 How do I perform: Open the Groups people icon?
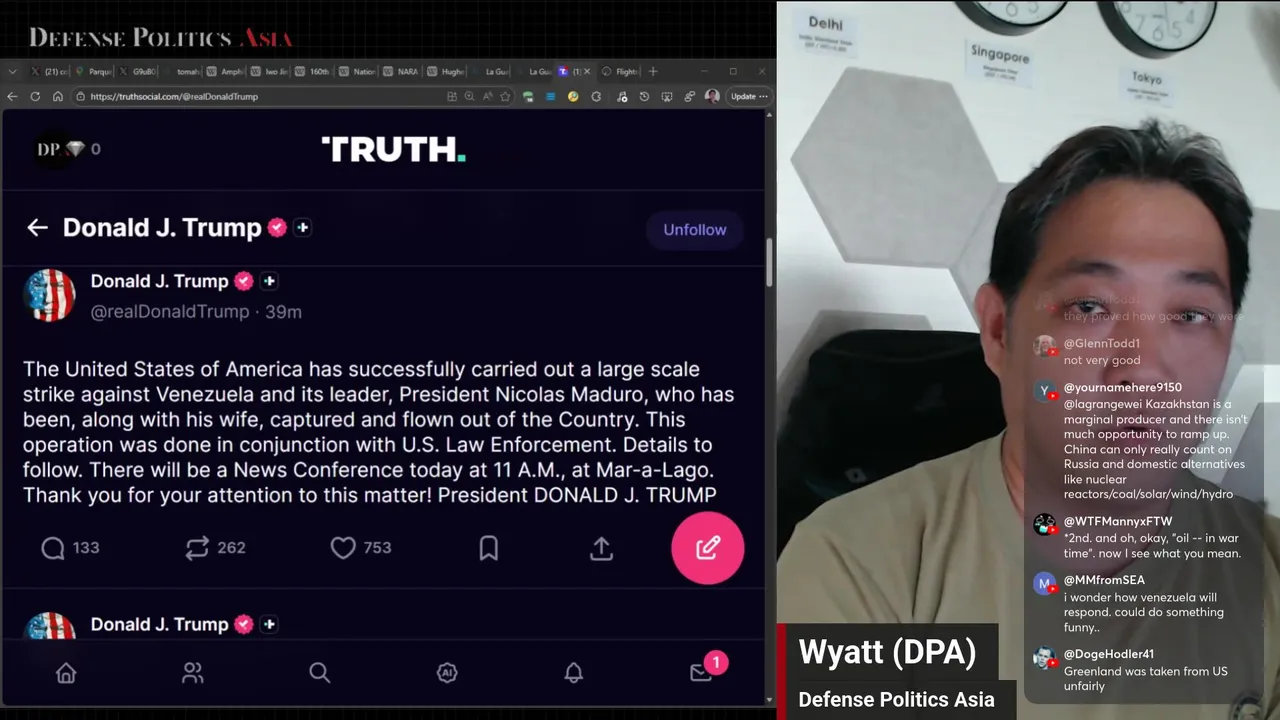193,673
